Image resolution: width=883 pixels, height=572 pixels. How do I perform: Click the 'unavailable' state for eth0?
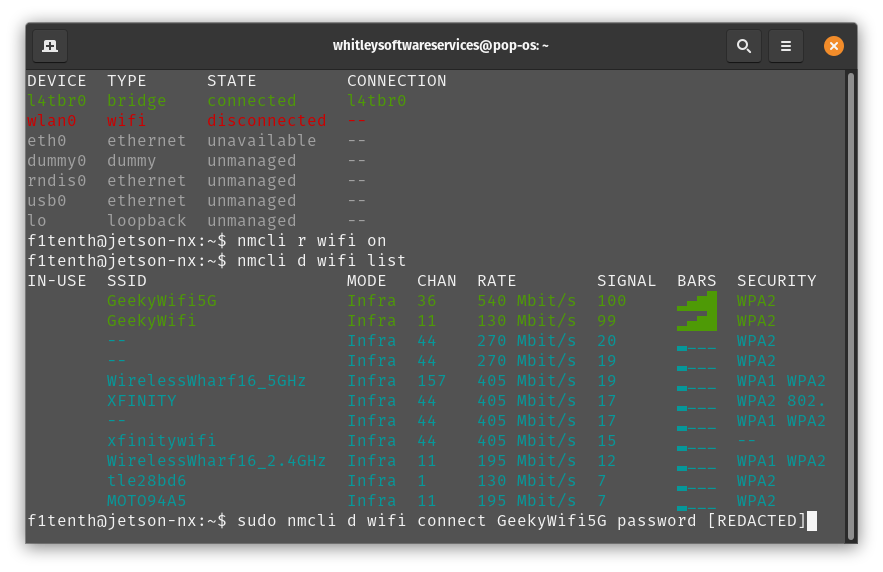[x=261, y=140]
